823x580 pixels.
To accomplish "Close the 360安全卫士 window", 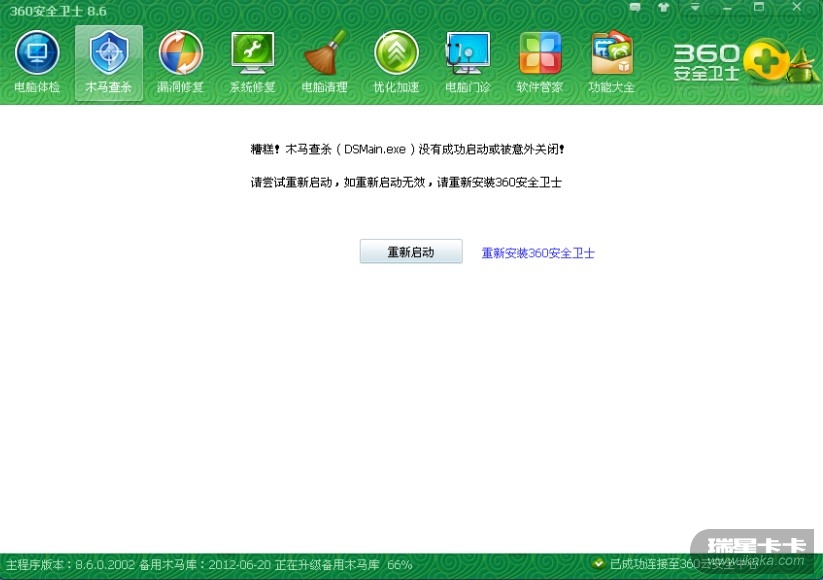I will point(796,7).
